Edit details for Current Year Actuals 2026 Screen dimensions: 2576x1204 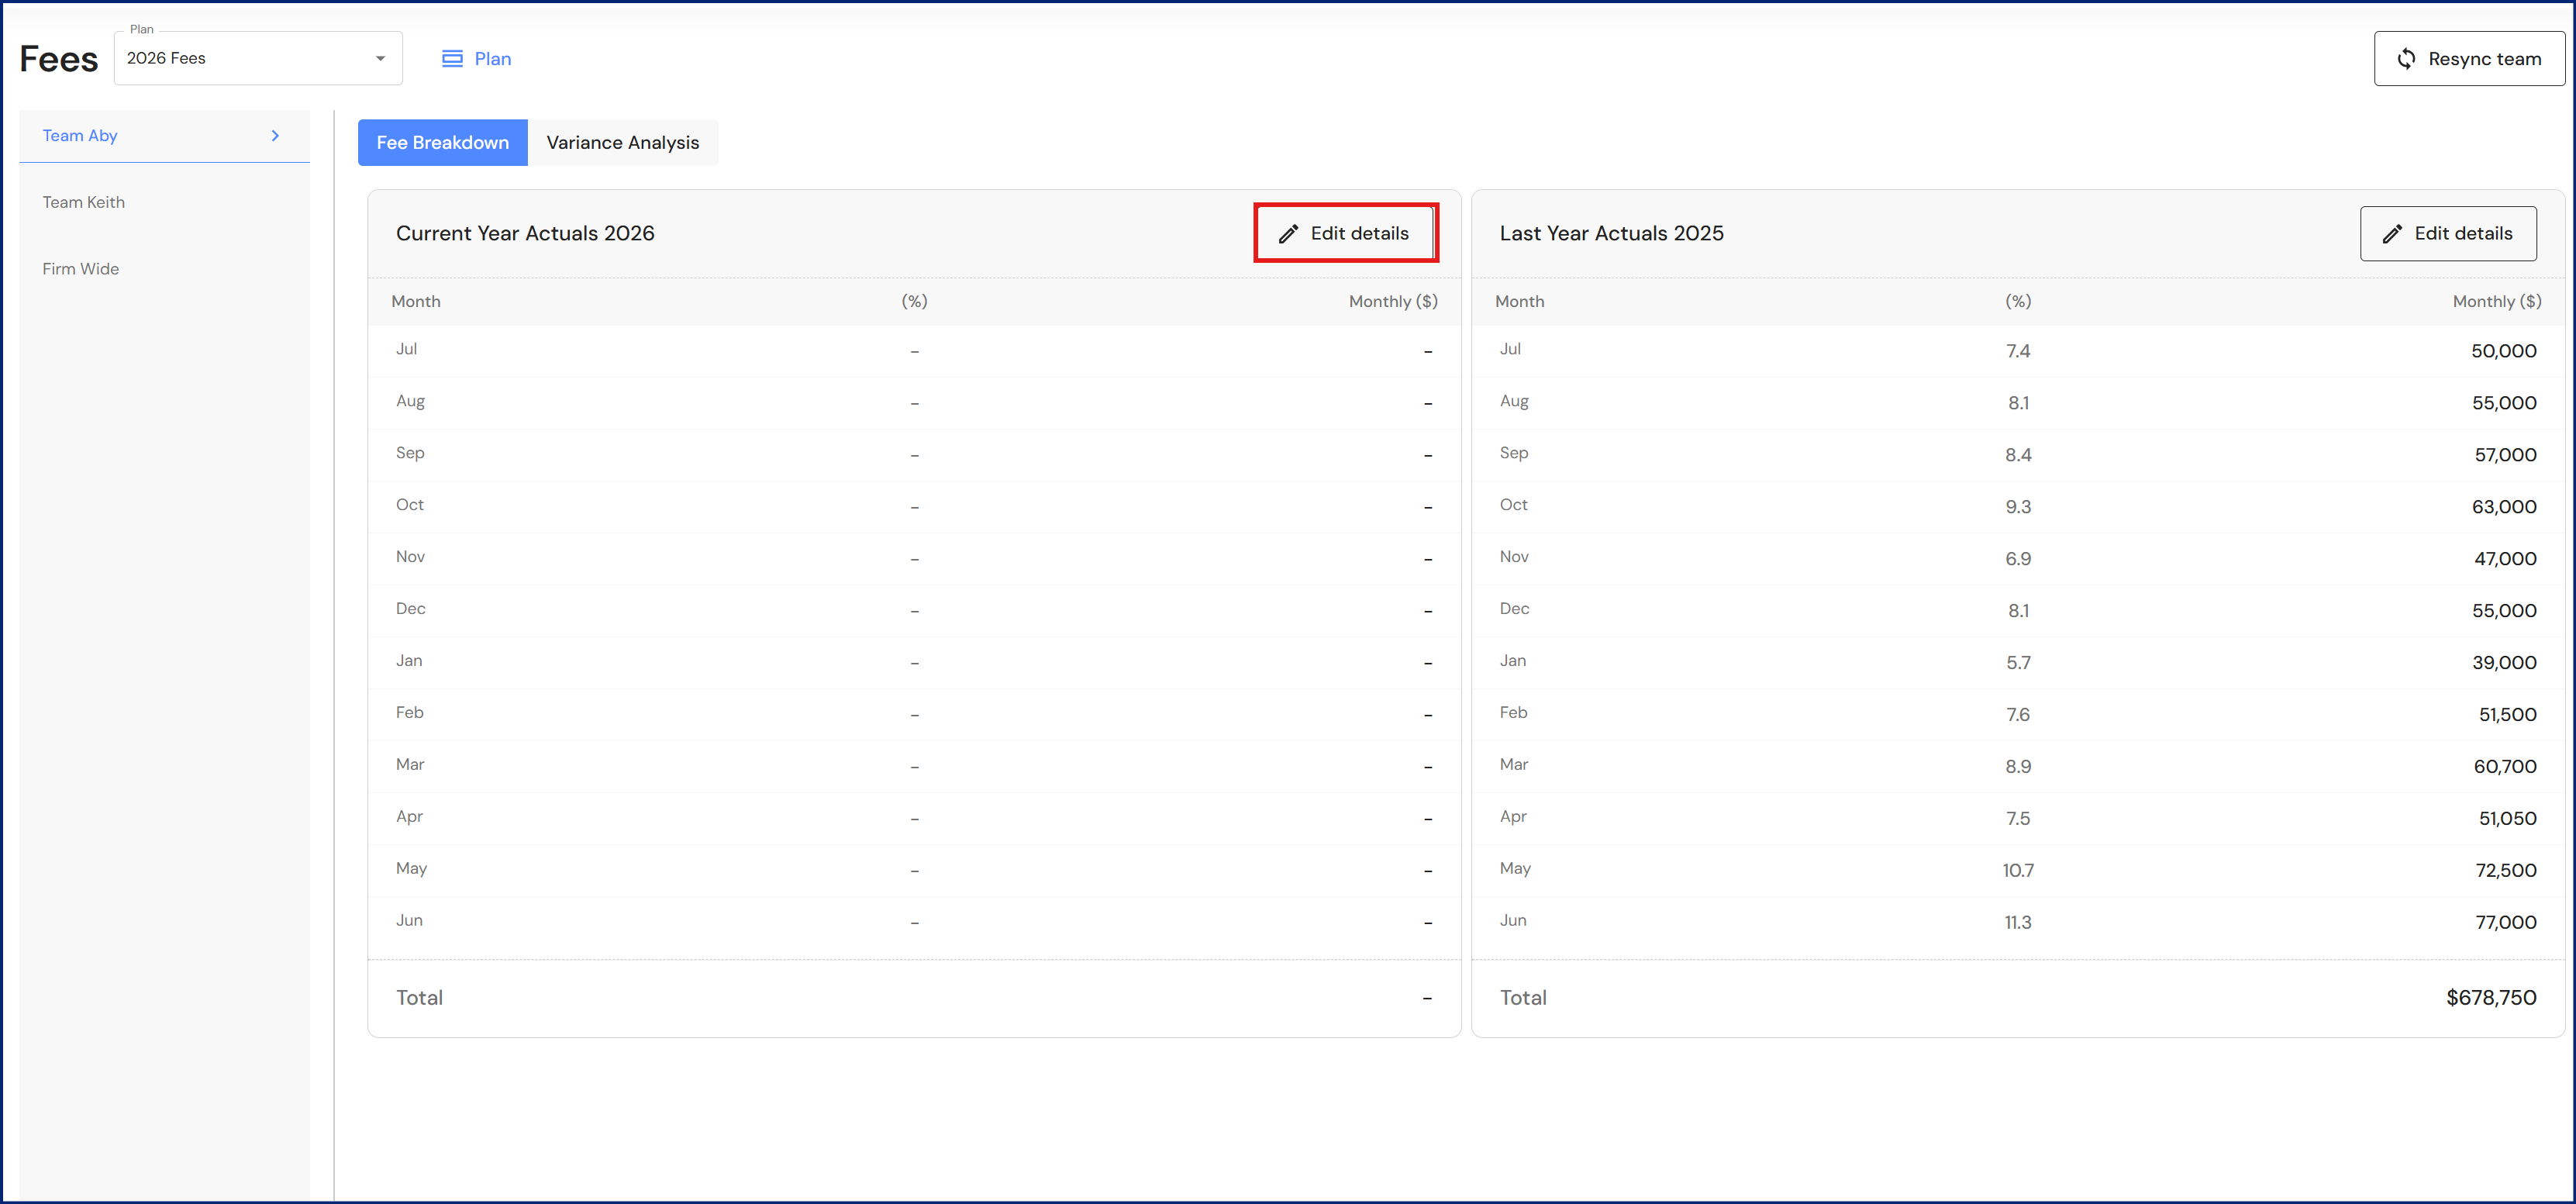click(x=1345, y=234)
